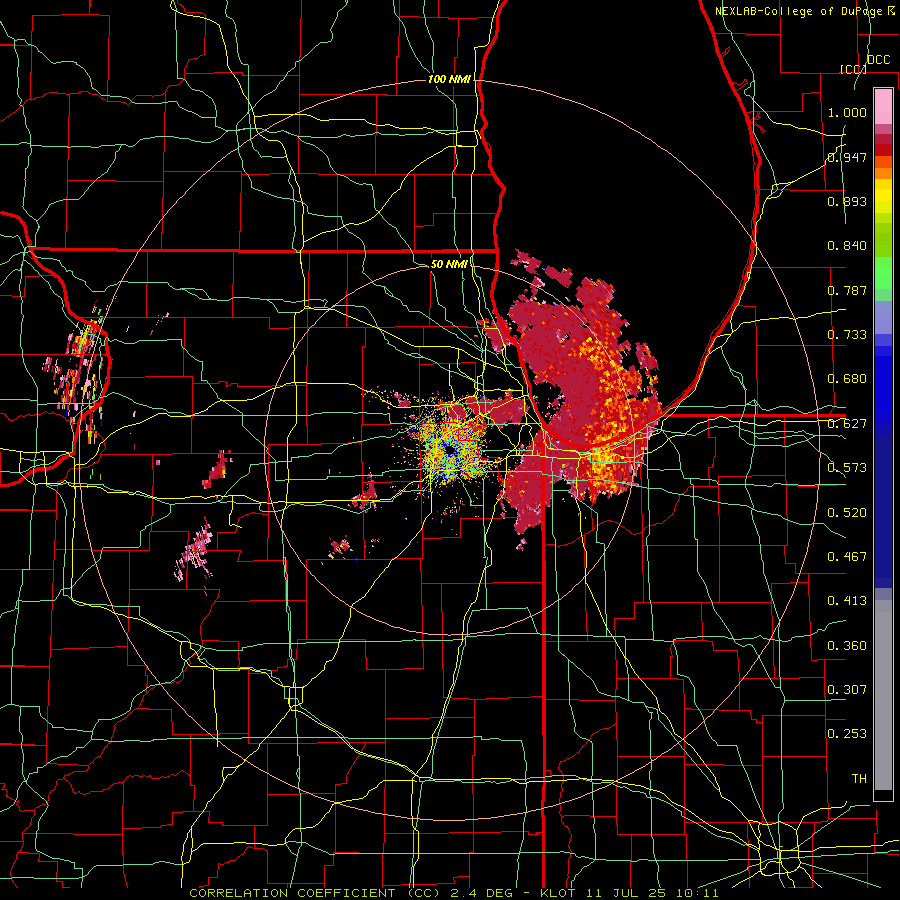The width and height of the screenshot is (900, 900).
Task: Click the 0.307 scale value
Action: 847,690
